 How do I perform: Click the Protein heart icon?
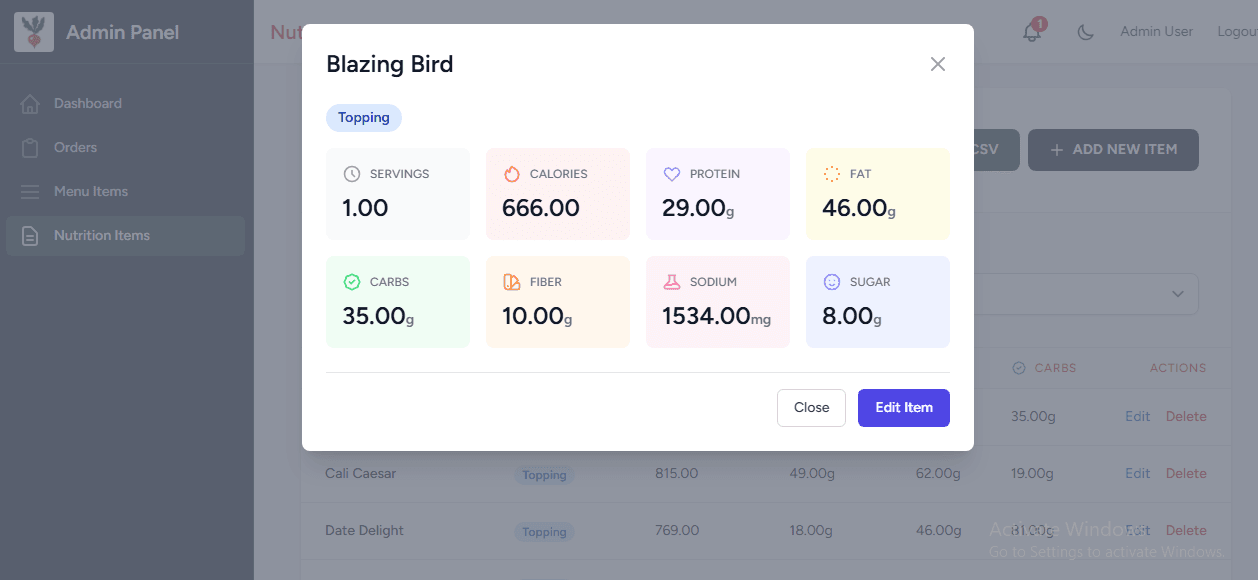click(x=672, y=174)
